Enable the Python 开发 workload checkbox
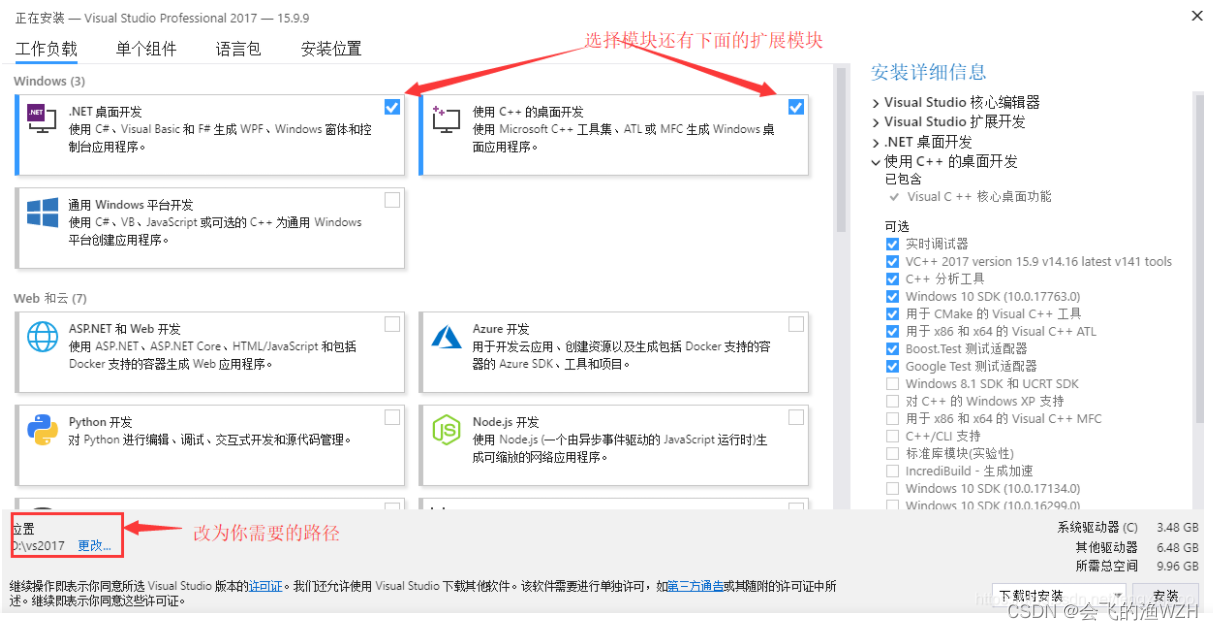Viewport: 1213px width, 630px height. tap(392, 417)
